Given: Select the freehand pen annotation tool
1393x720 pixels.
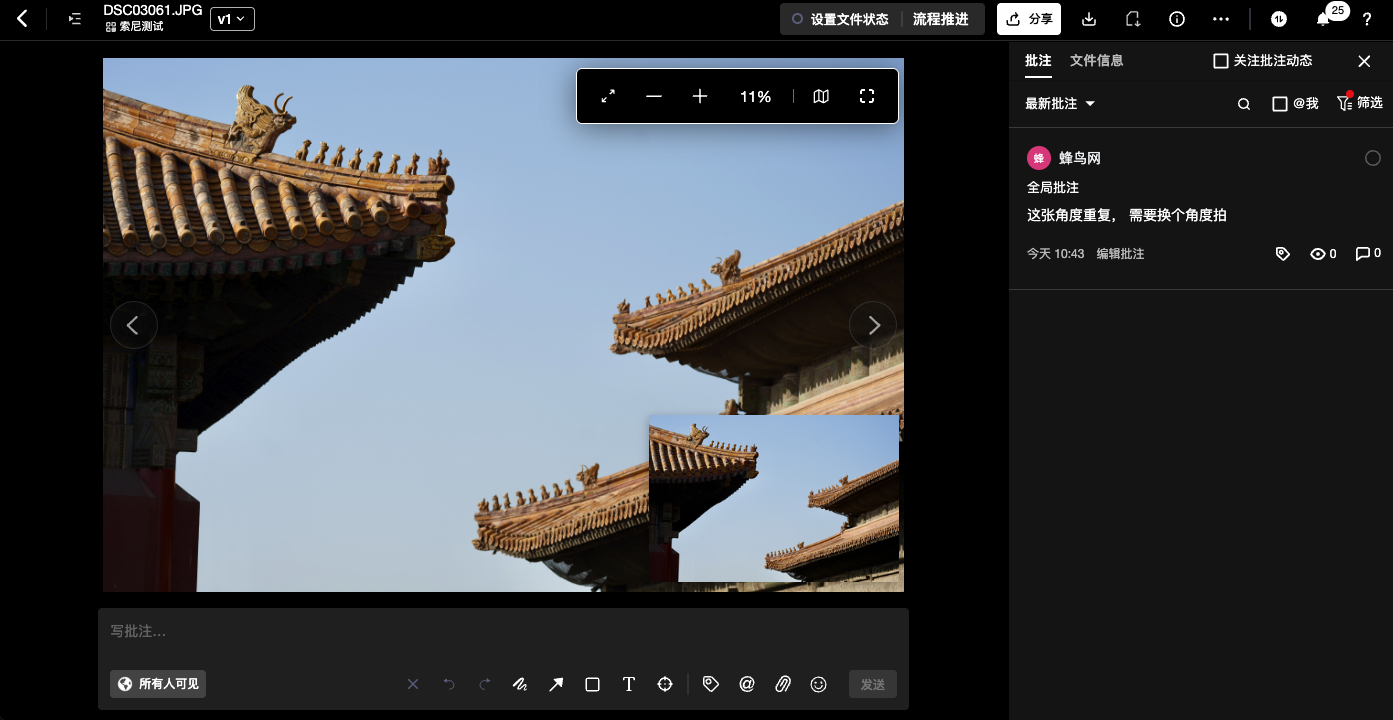Looking at the screenshot, I should 520,684.
